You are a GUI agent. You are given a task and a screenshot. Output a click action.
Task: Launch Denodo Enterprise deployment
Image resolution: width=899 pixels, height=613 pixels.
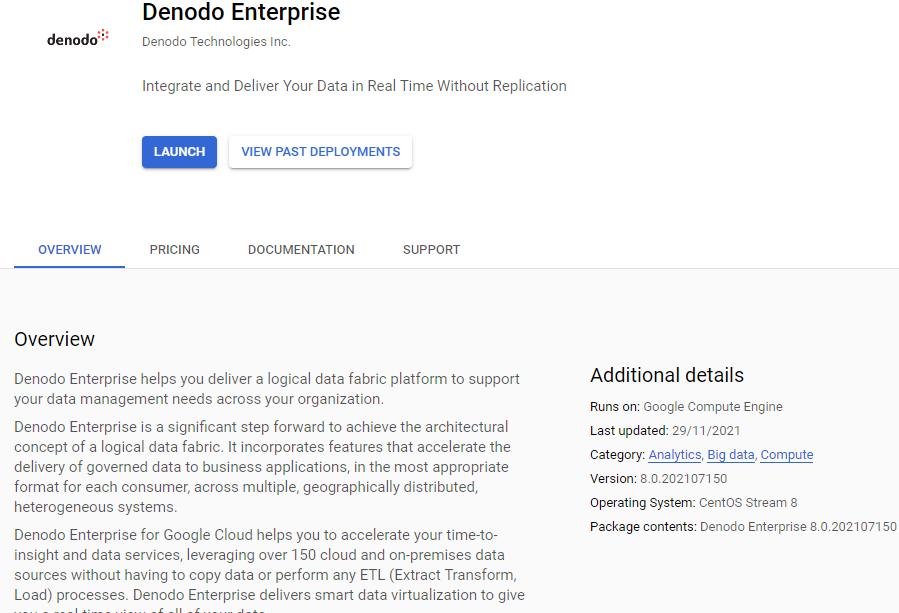179,152
